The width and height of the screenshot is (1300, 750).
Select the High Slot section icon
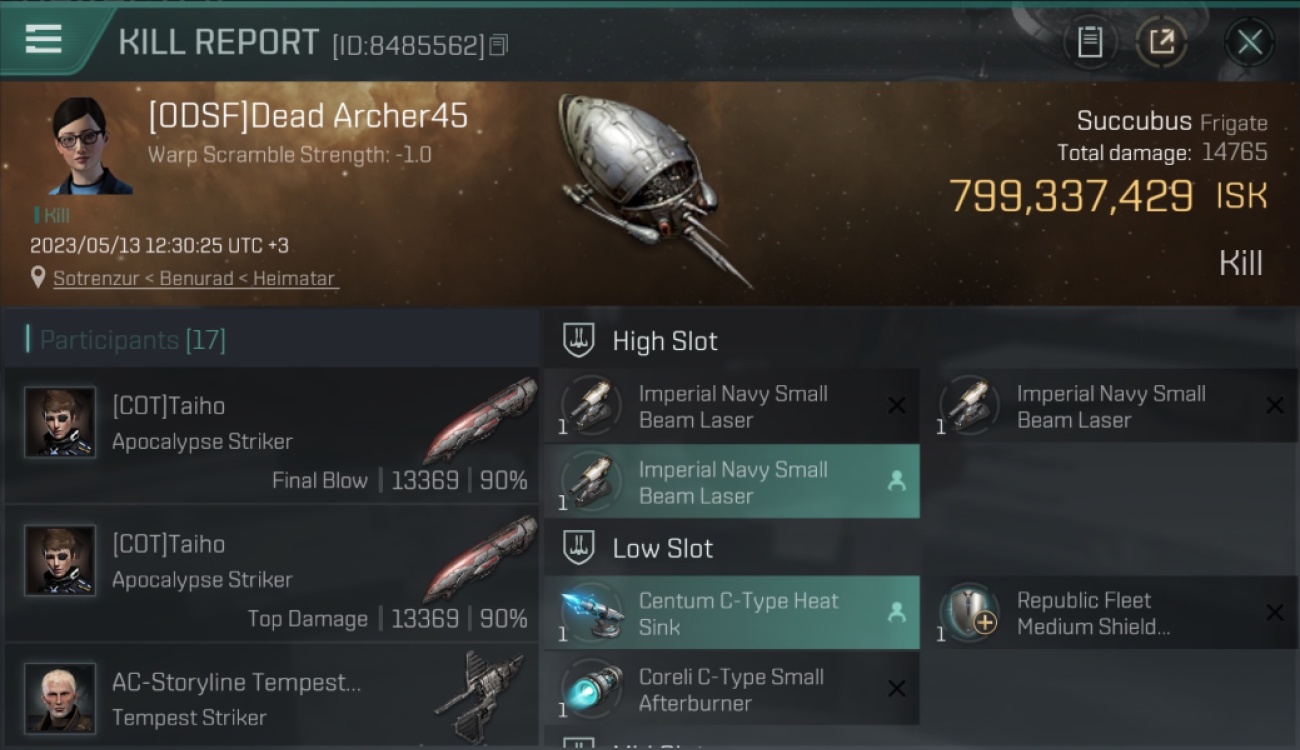(579, 340)
